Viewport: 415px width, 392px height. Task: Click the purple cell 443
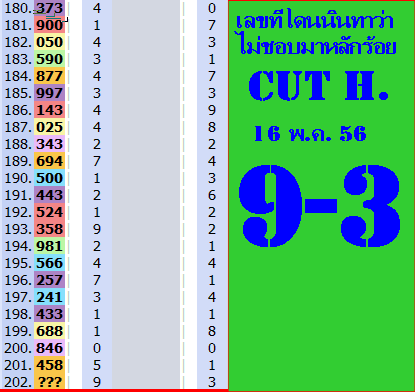49,195
